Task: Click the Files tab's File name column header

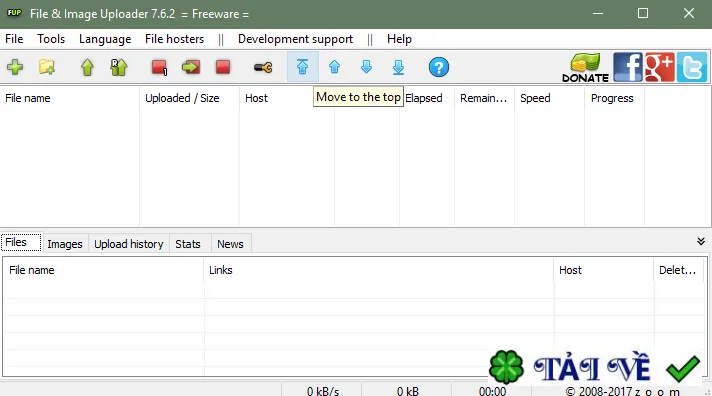Action: click(x=104, y=270)
